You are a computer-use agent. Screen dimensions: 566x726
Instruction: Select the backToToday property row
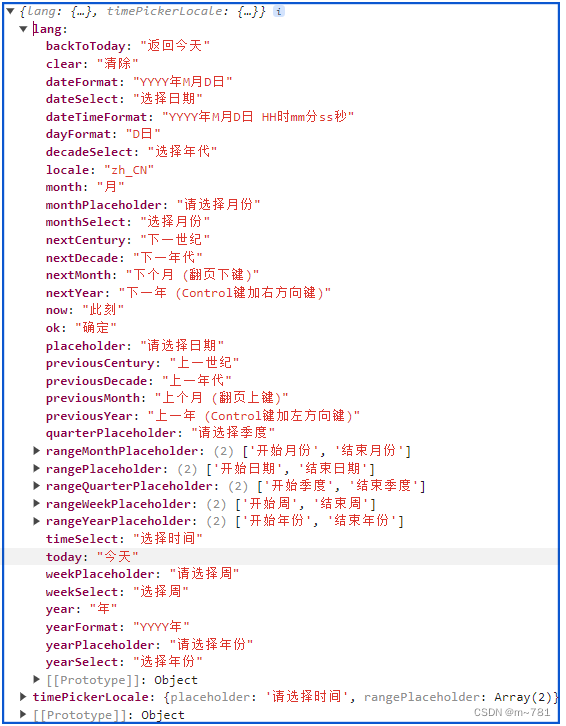click(x=128, y=46)
